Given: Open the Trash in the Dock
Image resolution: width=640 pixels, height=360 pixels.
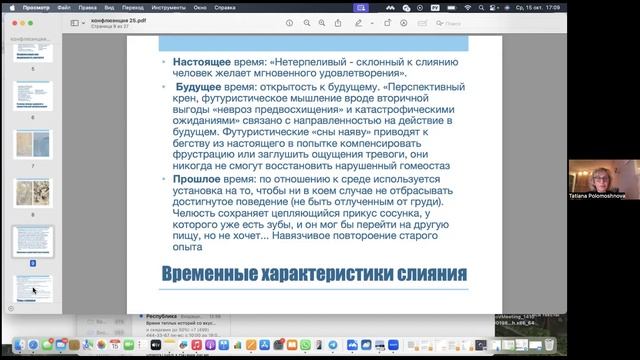Looking at the screenshot, I should coord(549,345).
